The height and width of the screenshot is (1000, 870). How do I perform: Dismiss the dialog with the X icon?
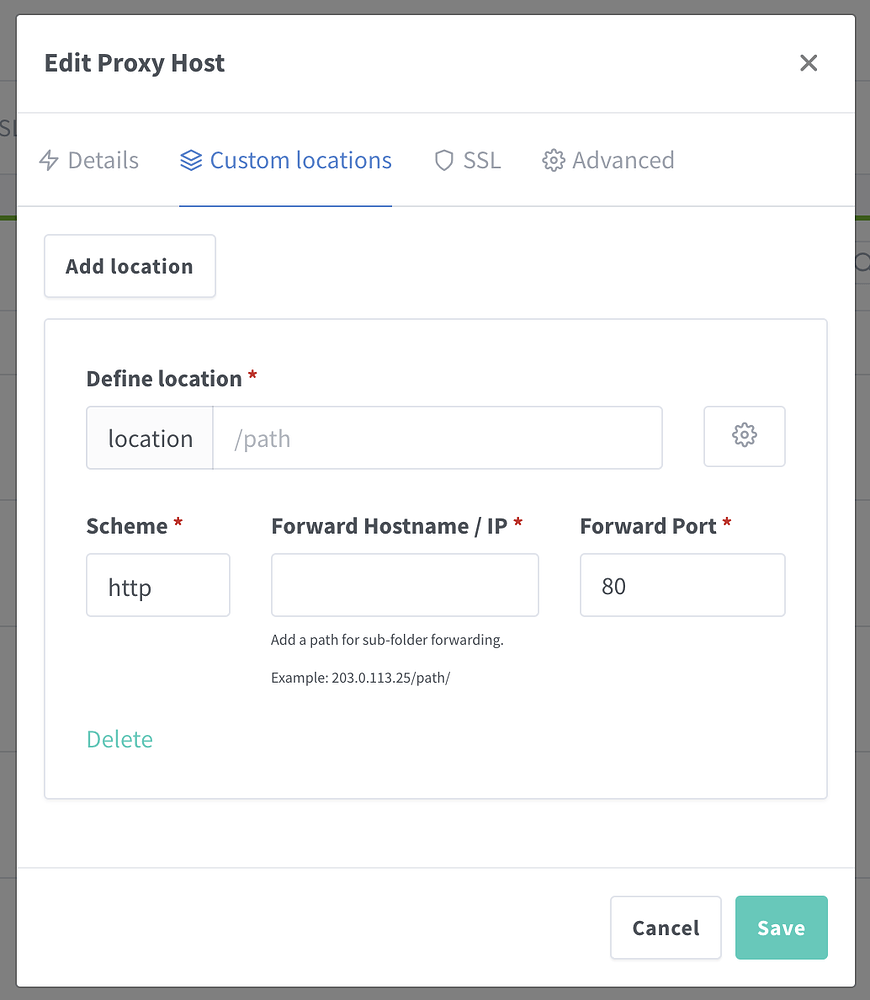click(808, 62)
